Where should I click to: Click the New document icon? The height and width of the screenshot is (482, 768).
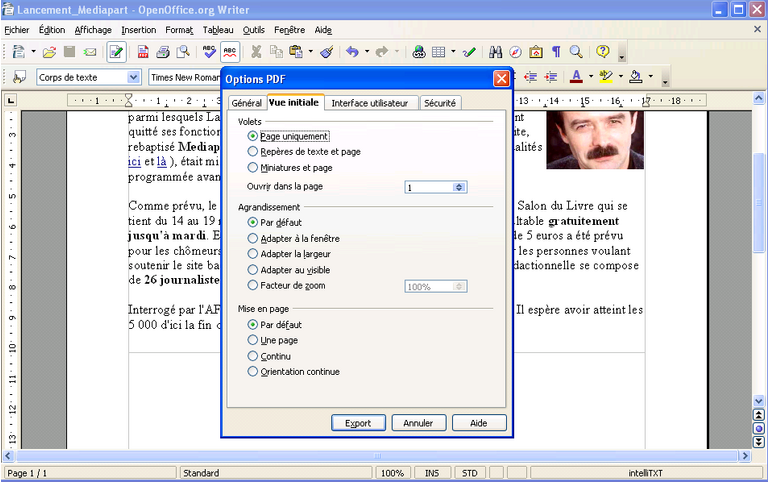pyautogui.click(x=19, y=51)
